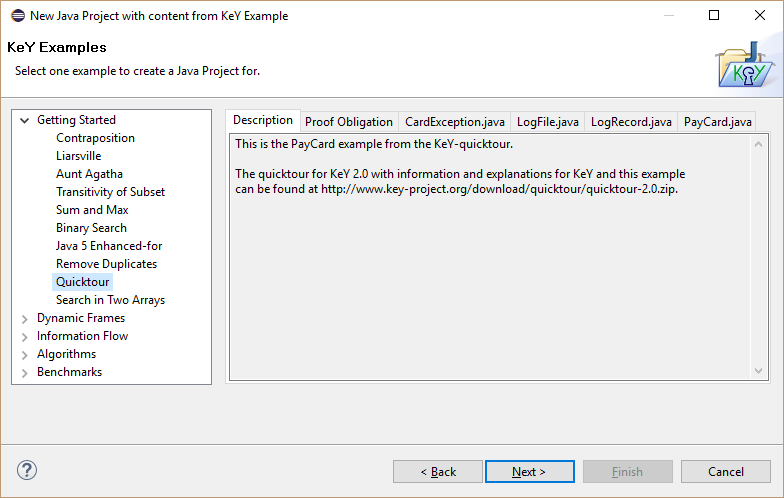Select the Algorithms label
Screen dimensions: 784x498
pos(66,354)
